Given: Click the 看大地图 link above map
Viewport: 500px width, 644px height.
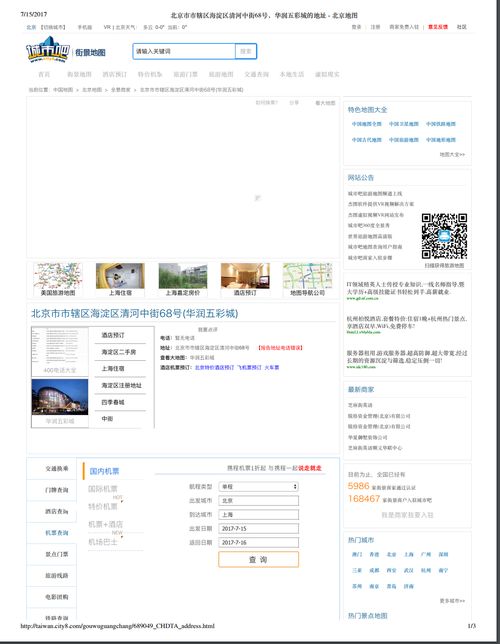Looking at the screenshot, I should point(325,103).
